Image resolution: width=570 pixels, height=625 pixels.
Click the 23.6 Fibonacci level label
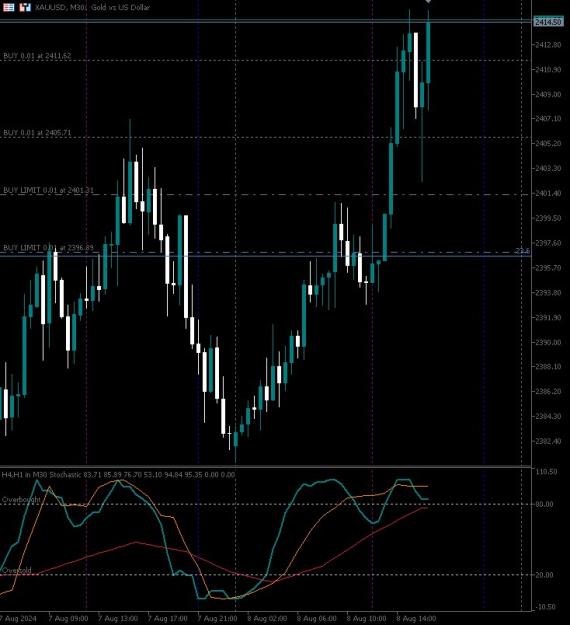click(522, 251)
